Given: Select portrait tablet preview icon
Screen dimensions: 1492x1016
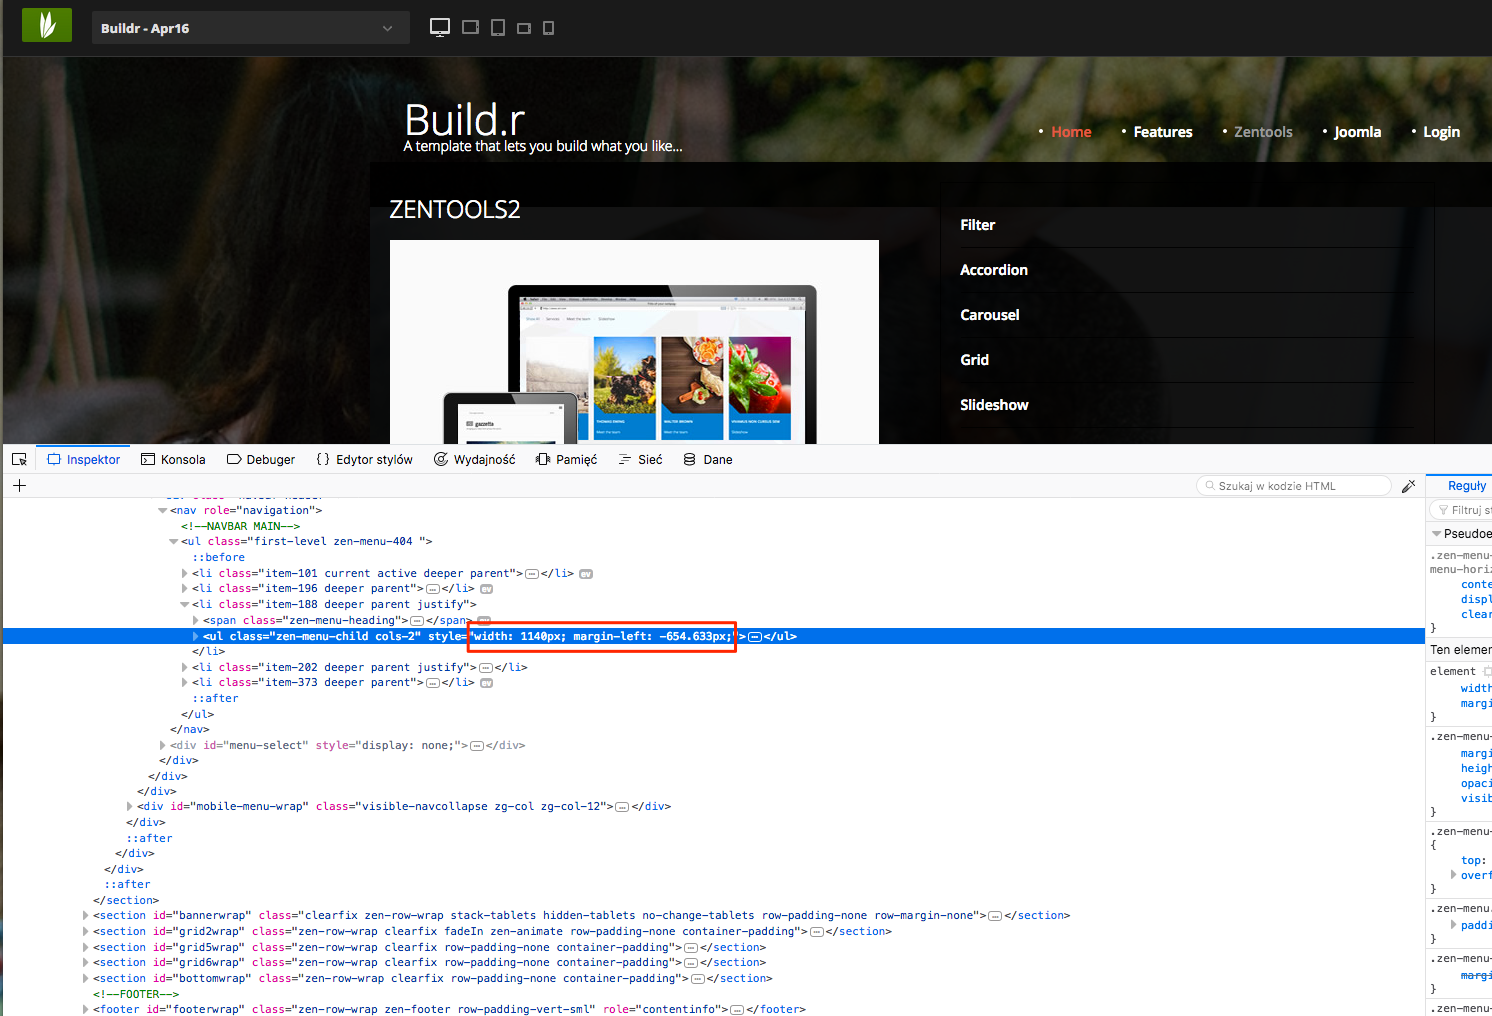Looking at the screenshot, I should pyautogui.click(x=498, y=28).
